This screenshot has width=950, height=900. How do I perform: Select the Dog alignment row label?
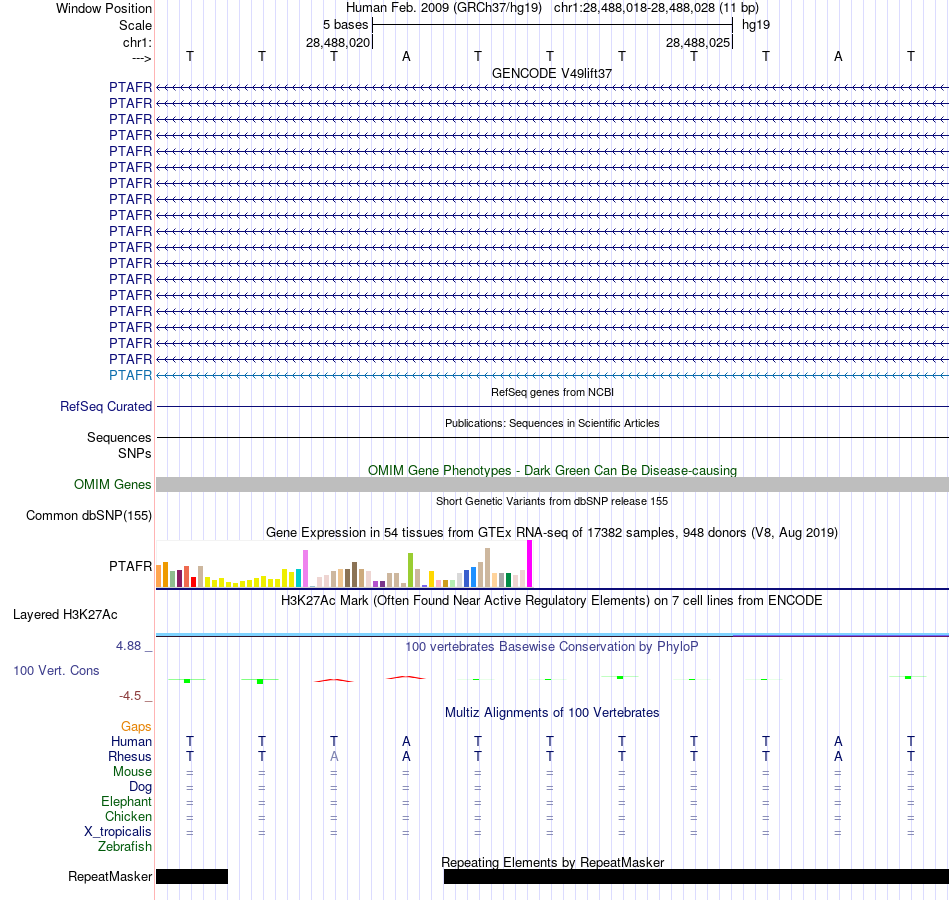pyautogui.click(x=140, y=787)
